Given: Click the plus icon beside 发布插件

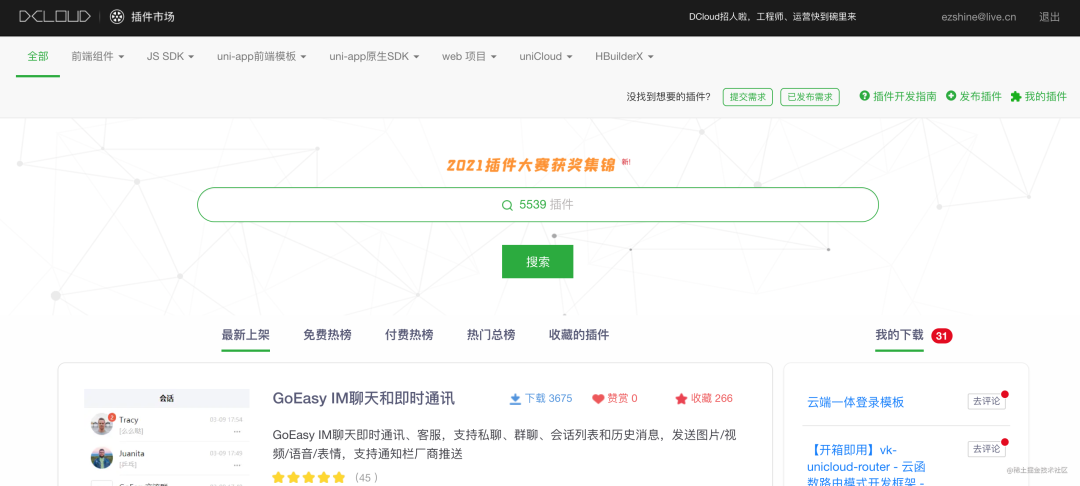Looking at the screenshot, I should tap(951, 96).
